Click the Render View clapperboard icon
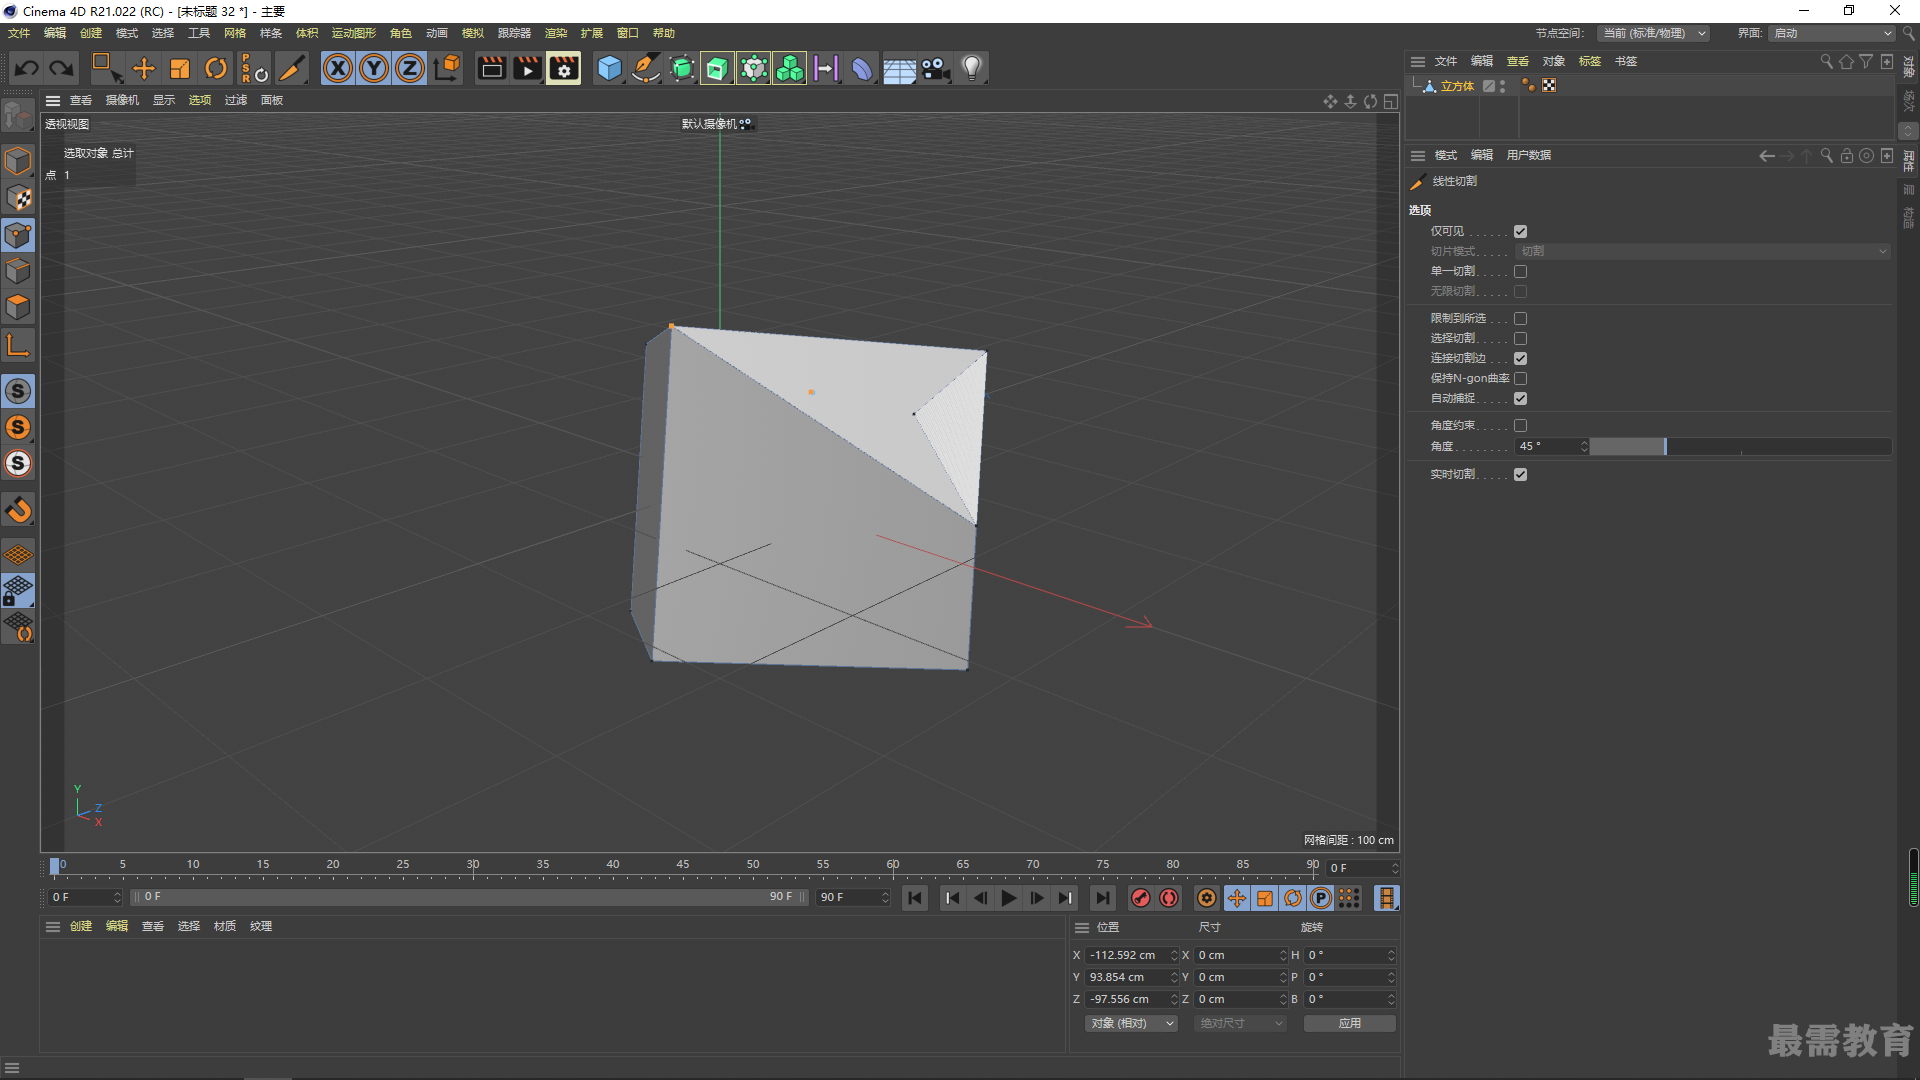The width and height of the screenshot is (1920, 1080). [491, 69]
